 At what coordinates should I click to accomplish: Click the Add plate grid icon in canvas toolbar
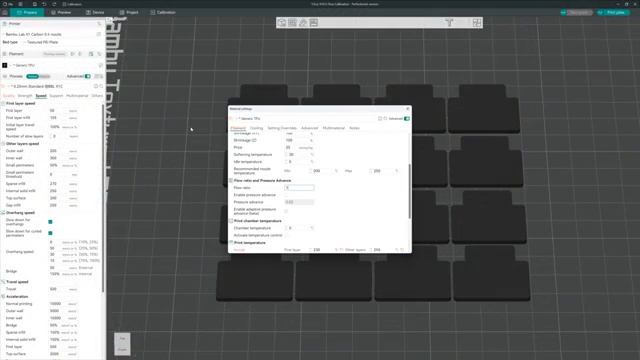point(292,23)
